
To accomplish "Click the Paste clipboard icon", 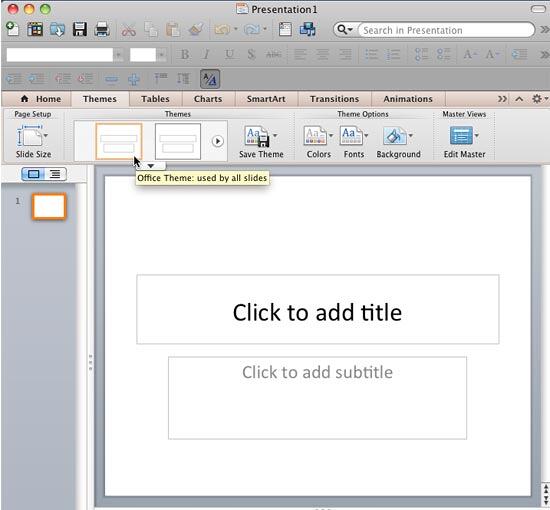I will coord(173,30).
